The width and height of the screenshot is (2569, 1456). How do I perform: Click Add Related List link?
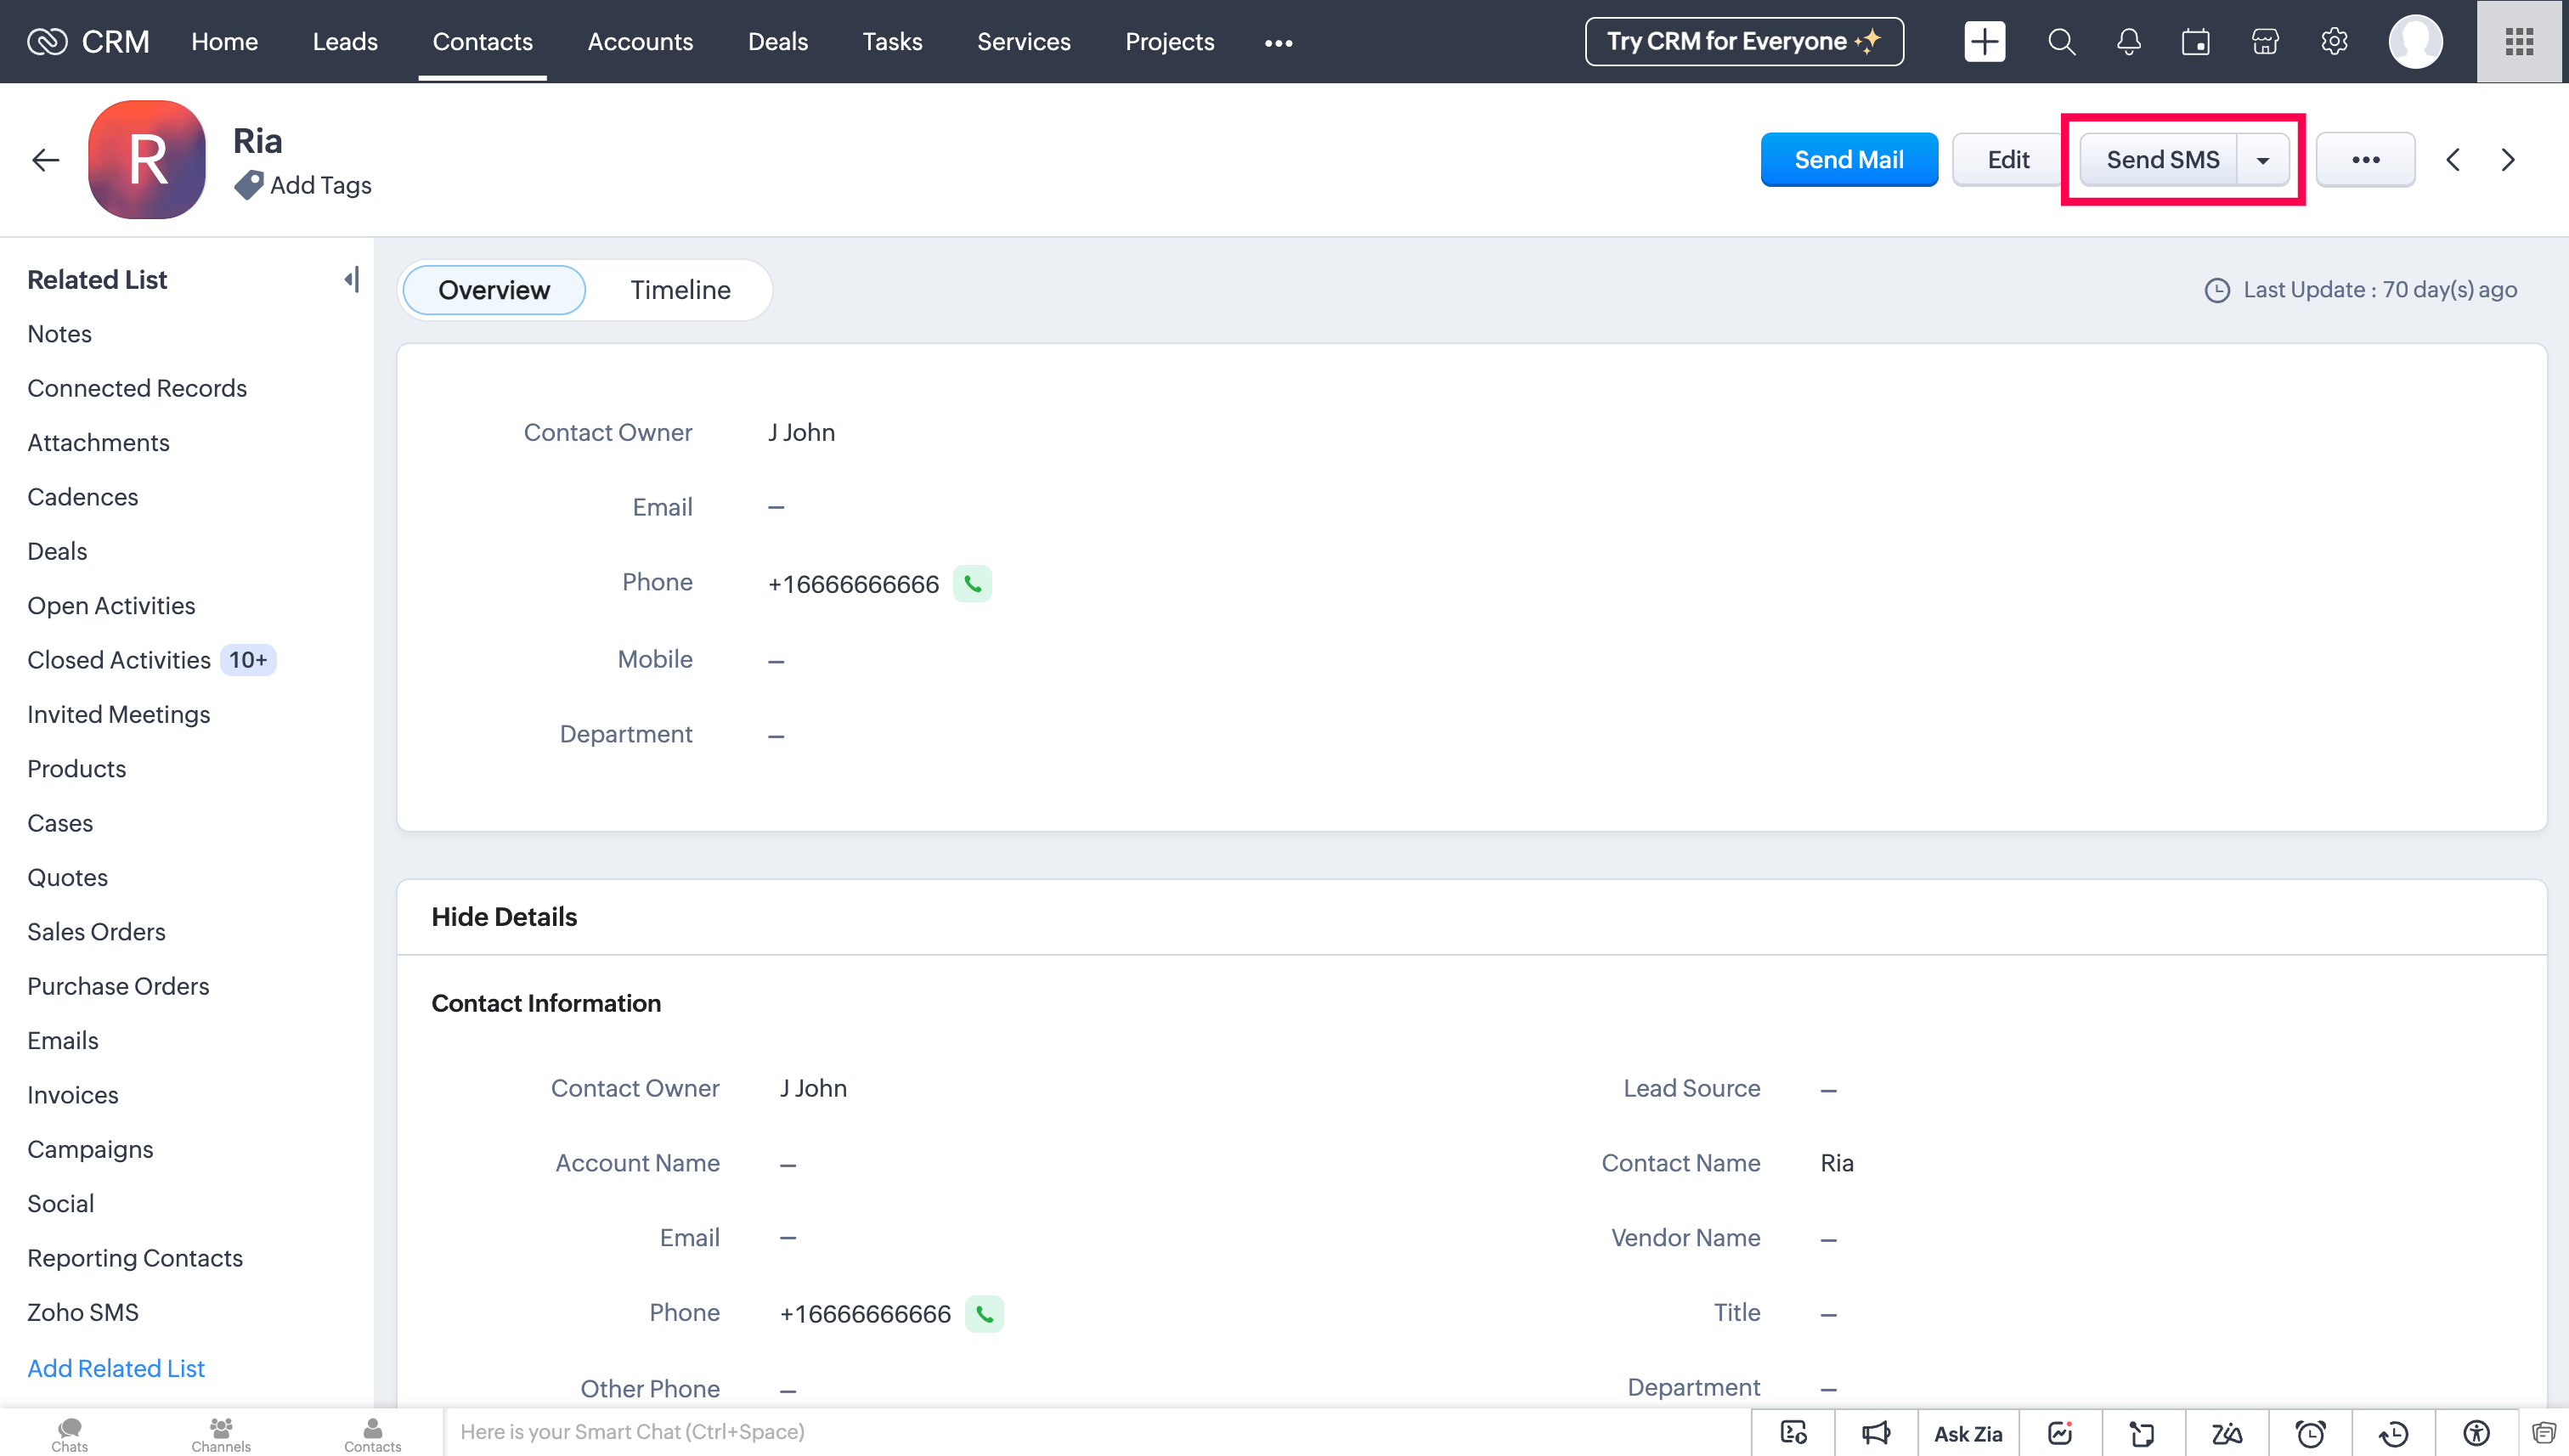[116, 1368]
